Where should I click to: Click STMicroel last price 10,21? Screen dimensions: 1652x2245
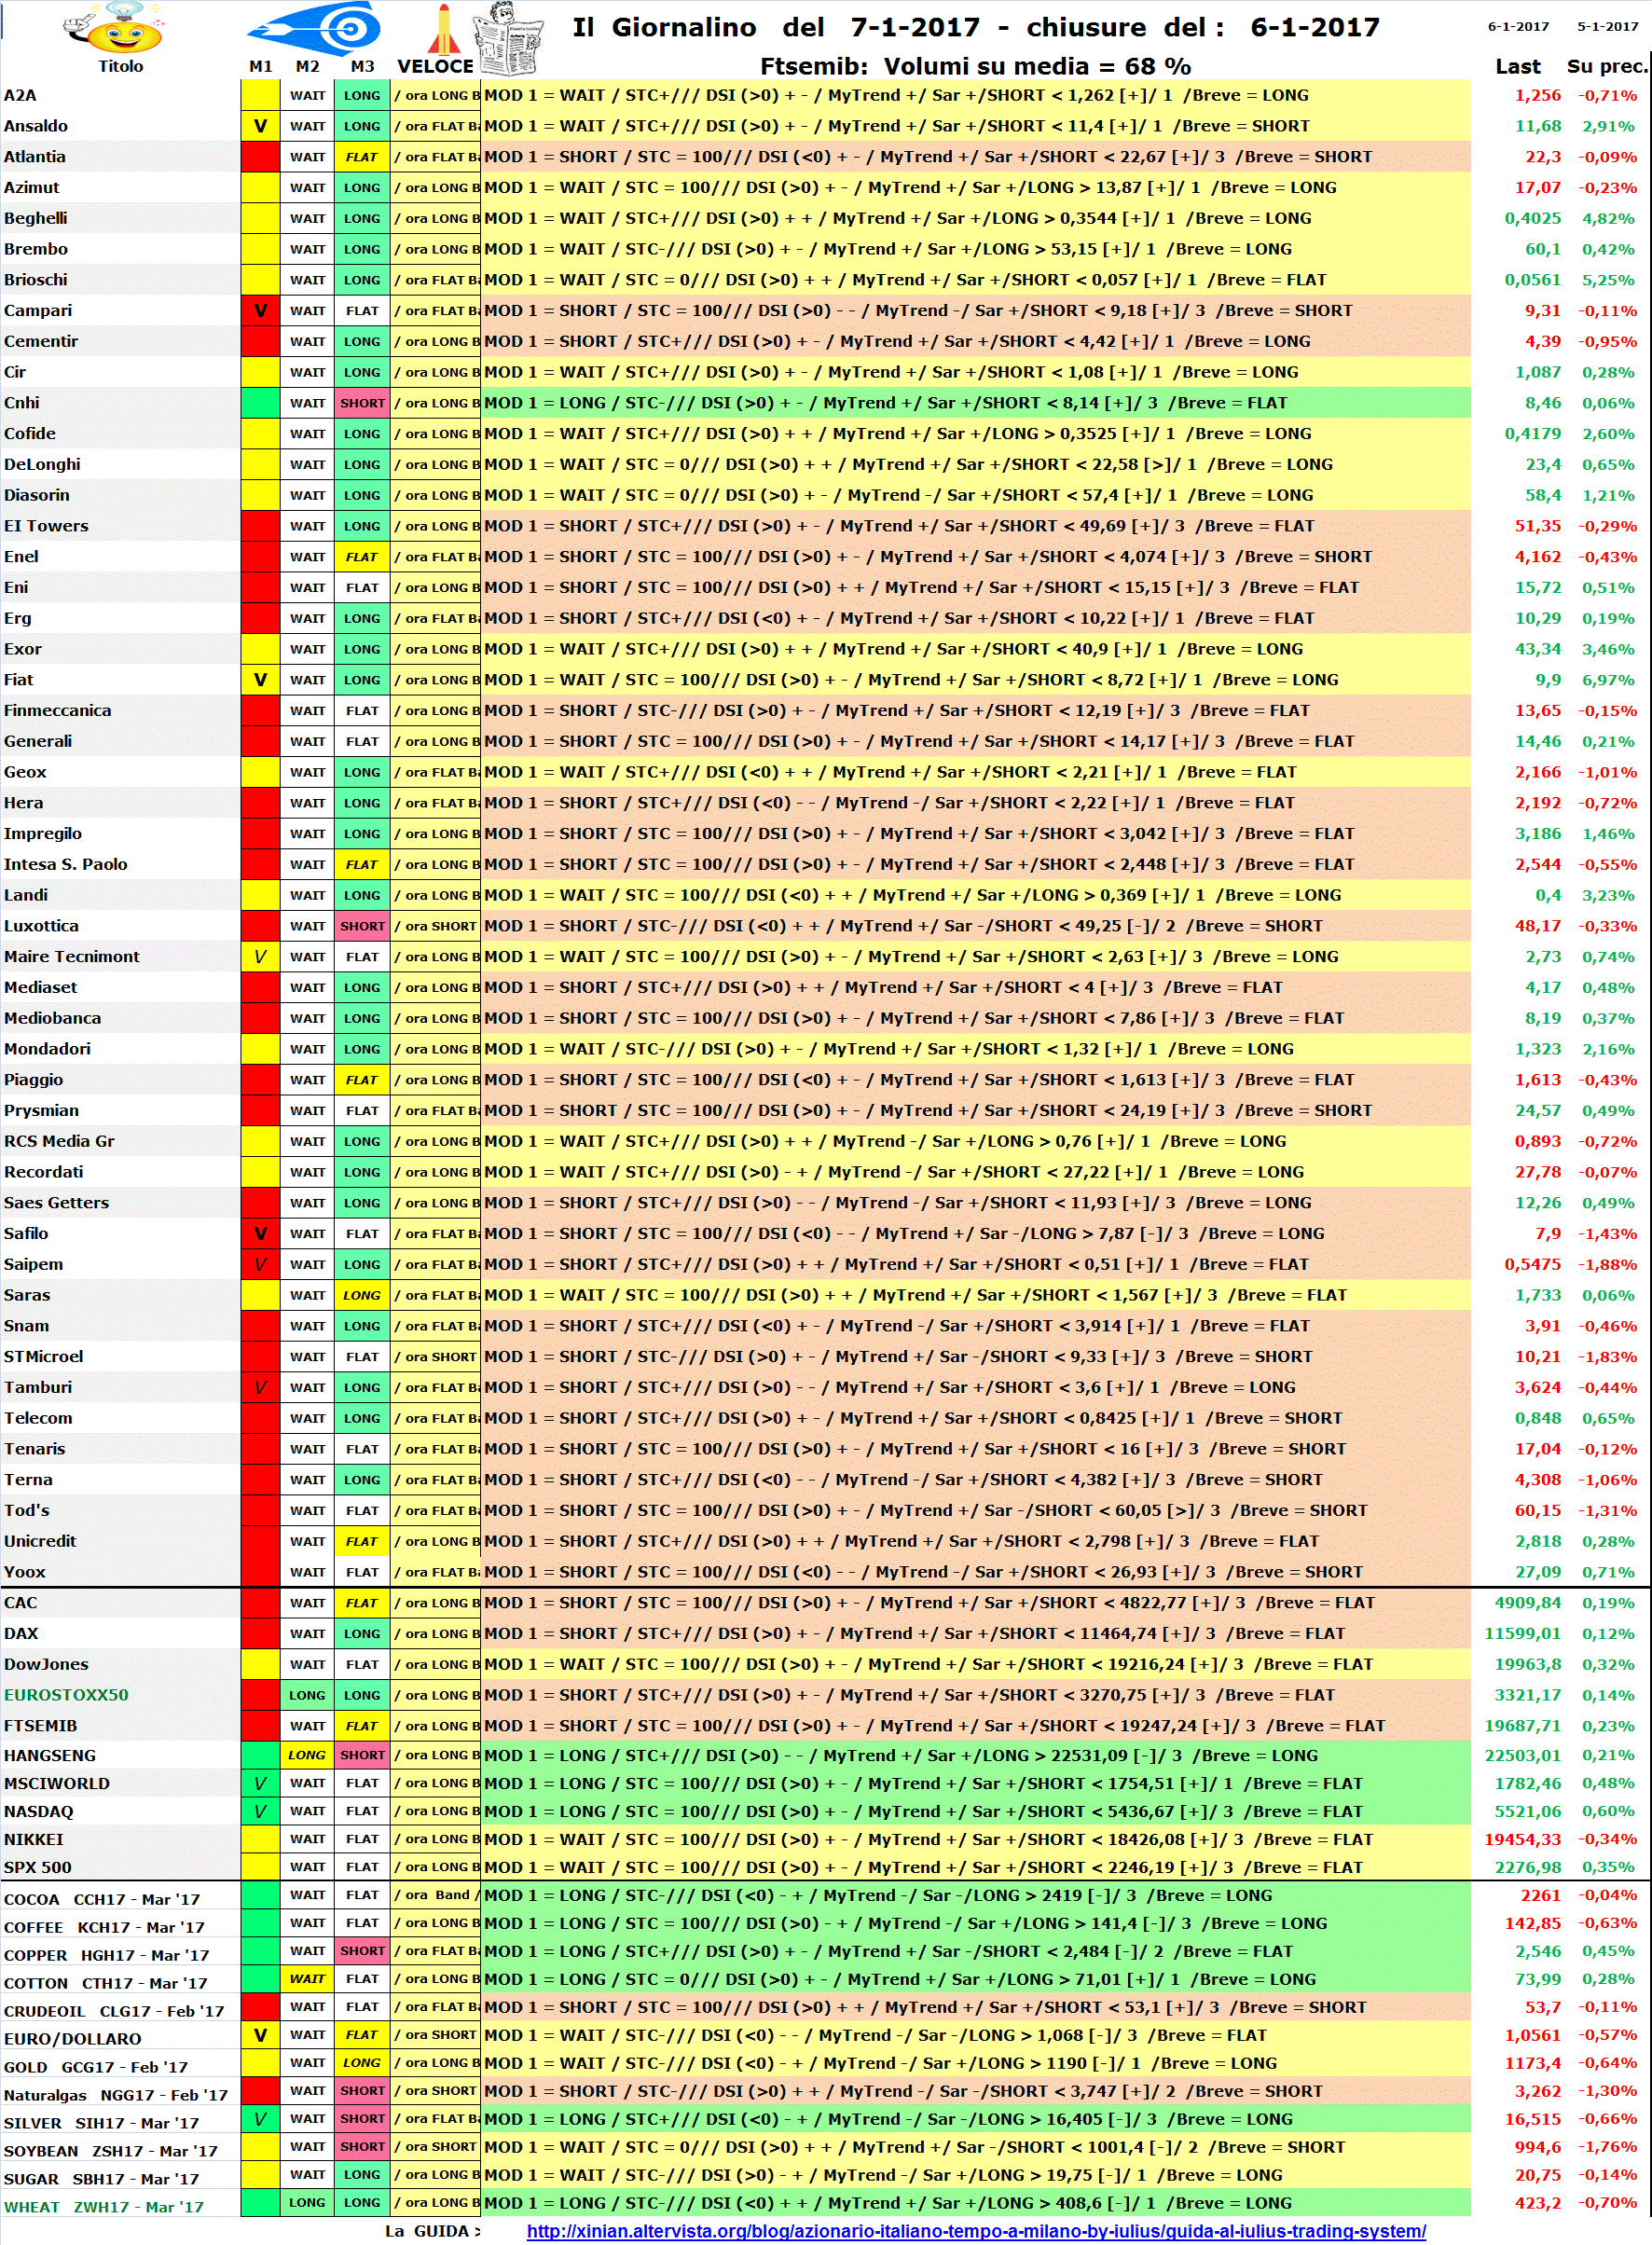pyautogui.click(x=1537, y=1357)
